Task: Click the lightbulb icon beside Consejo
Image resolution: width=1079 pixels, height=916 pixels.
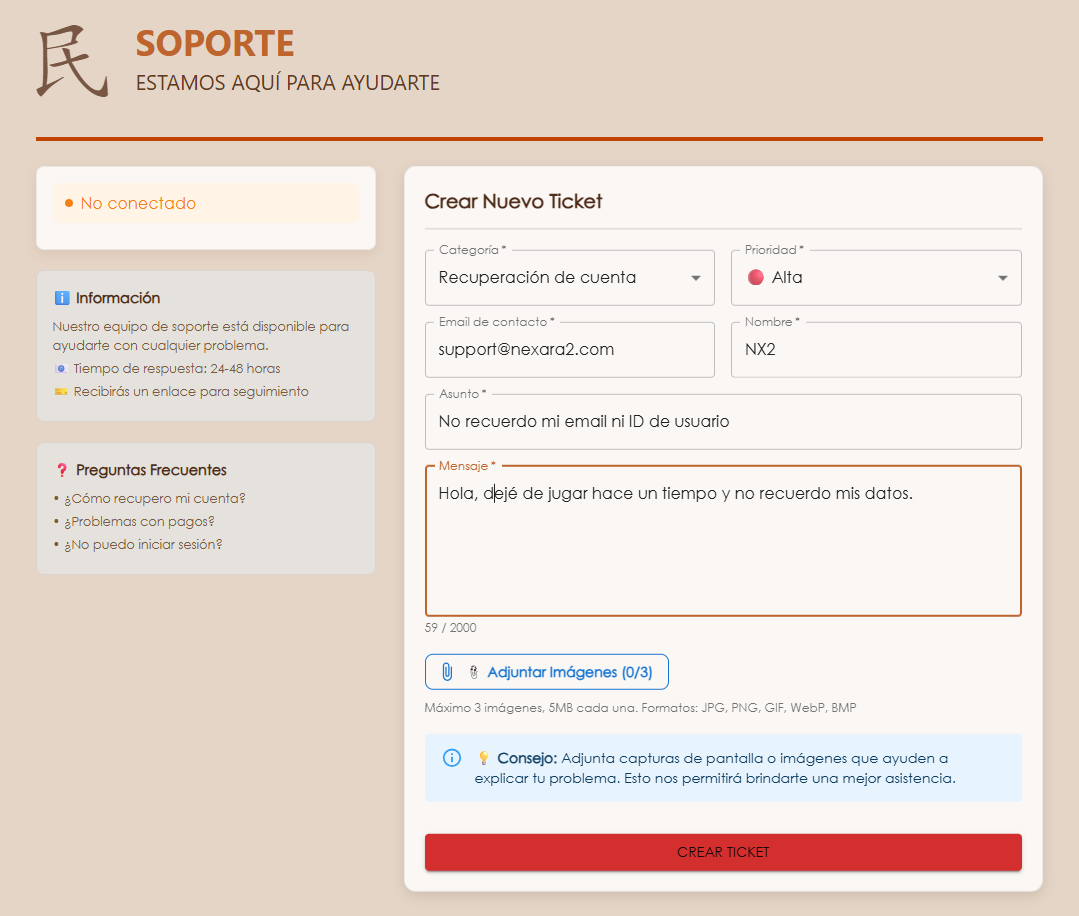Action: 483,758
